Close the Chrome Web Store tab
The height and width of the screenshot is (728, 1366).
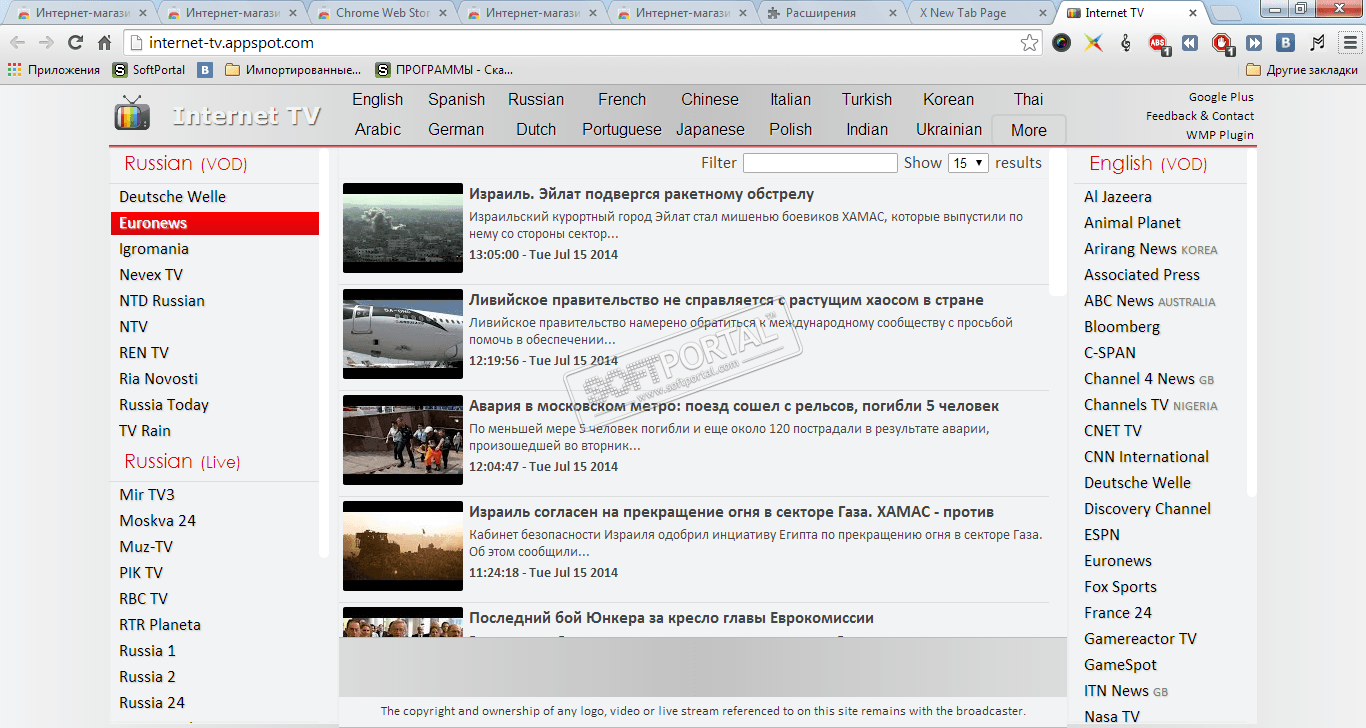[x=441, y=13]
